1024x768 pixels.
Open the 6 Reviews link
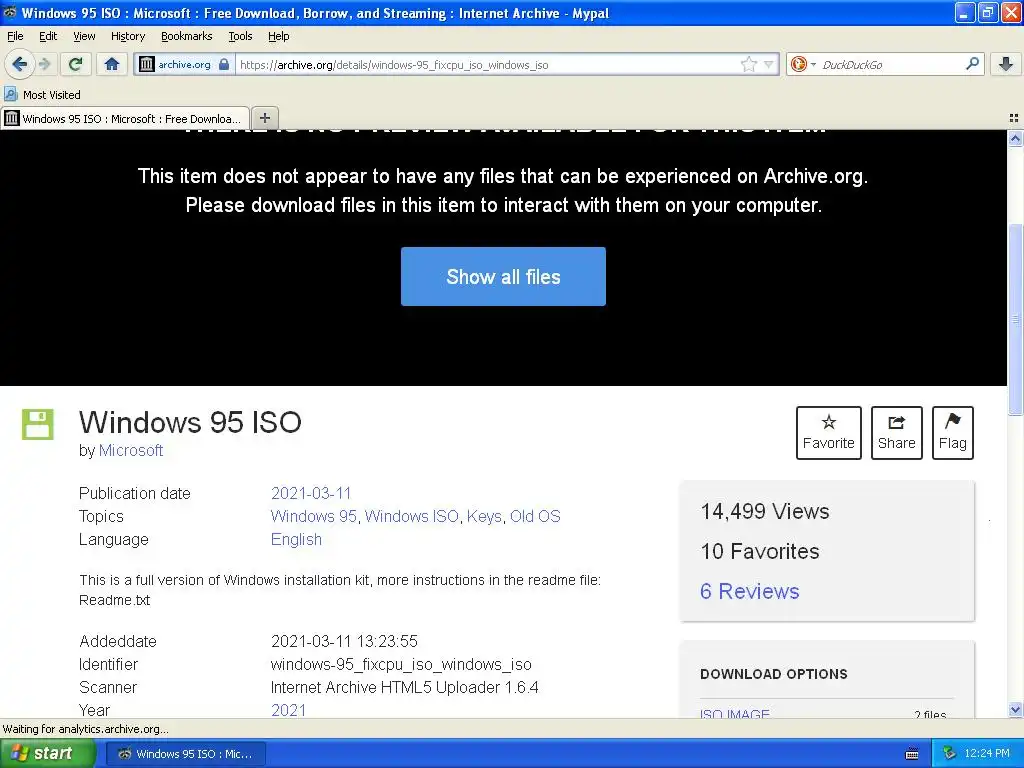point(749,591)
